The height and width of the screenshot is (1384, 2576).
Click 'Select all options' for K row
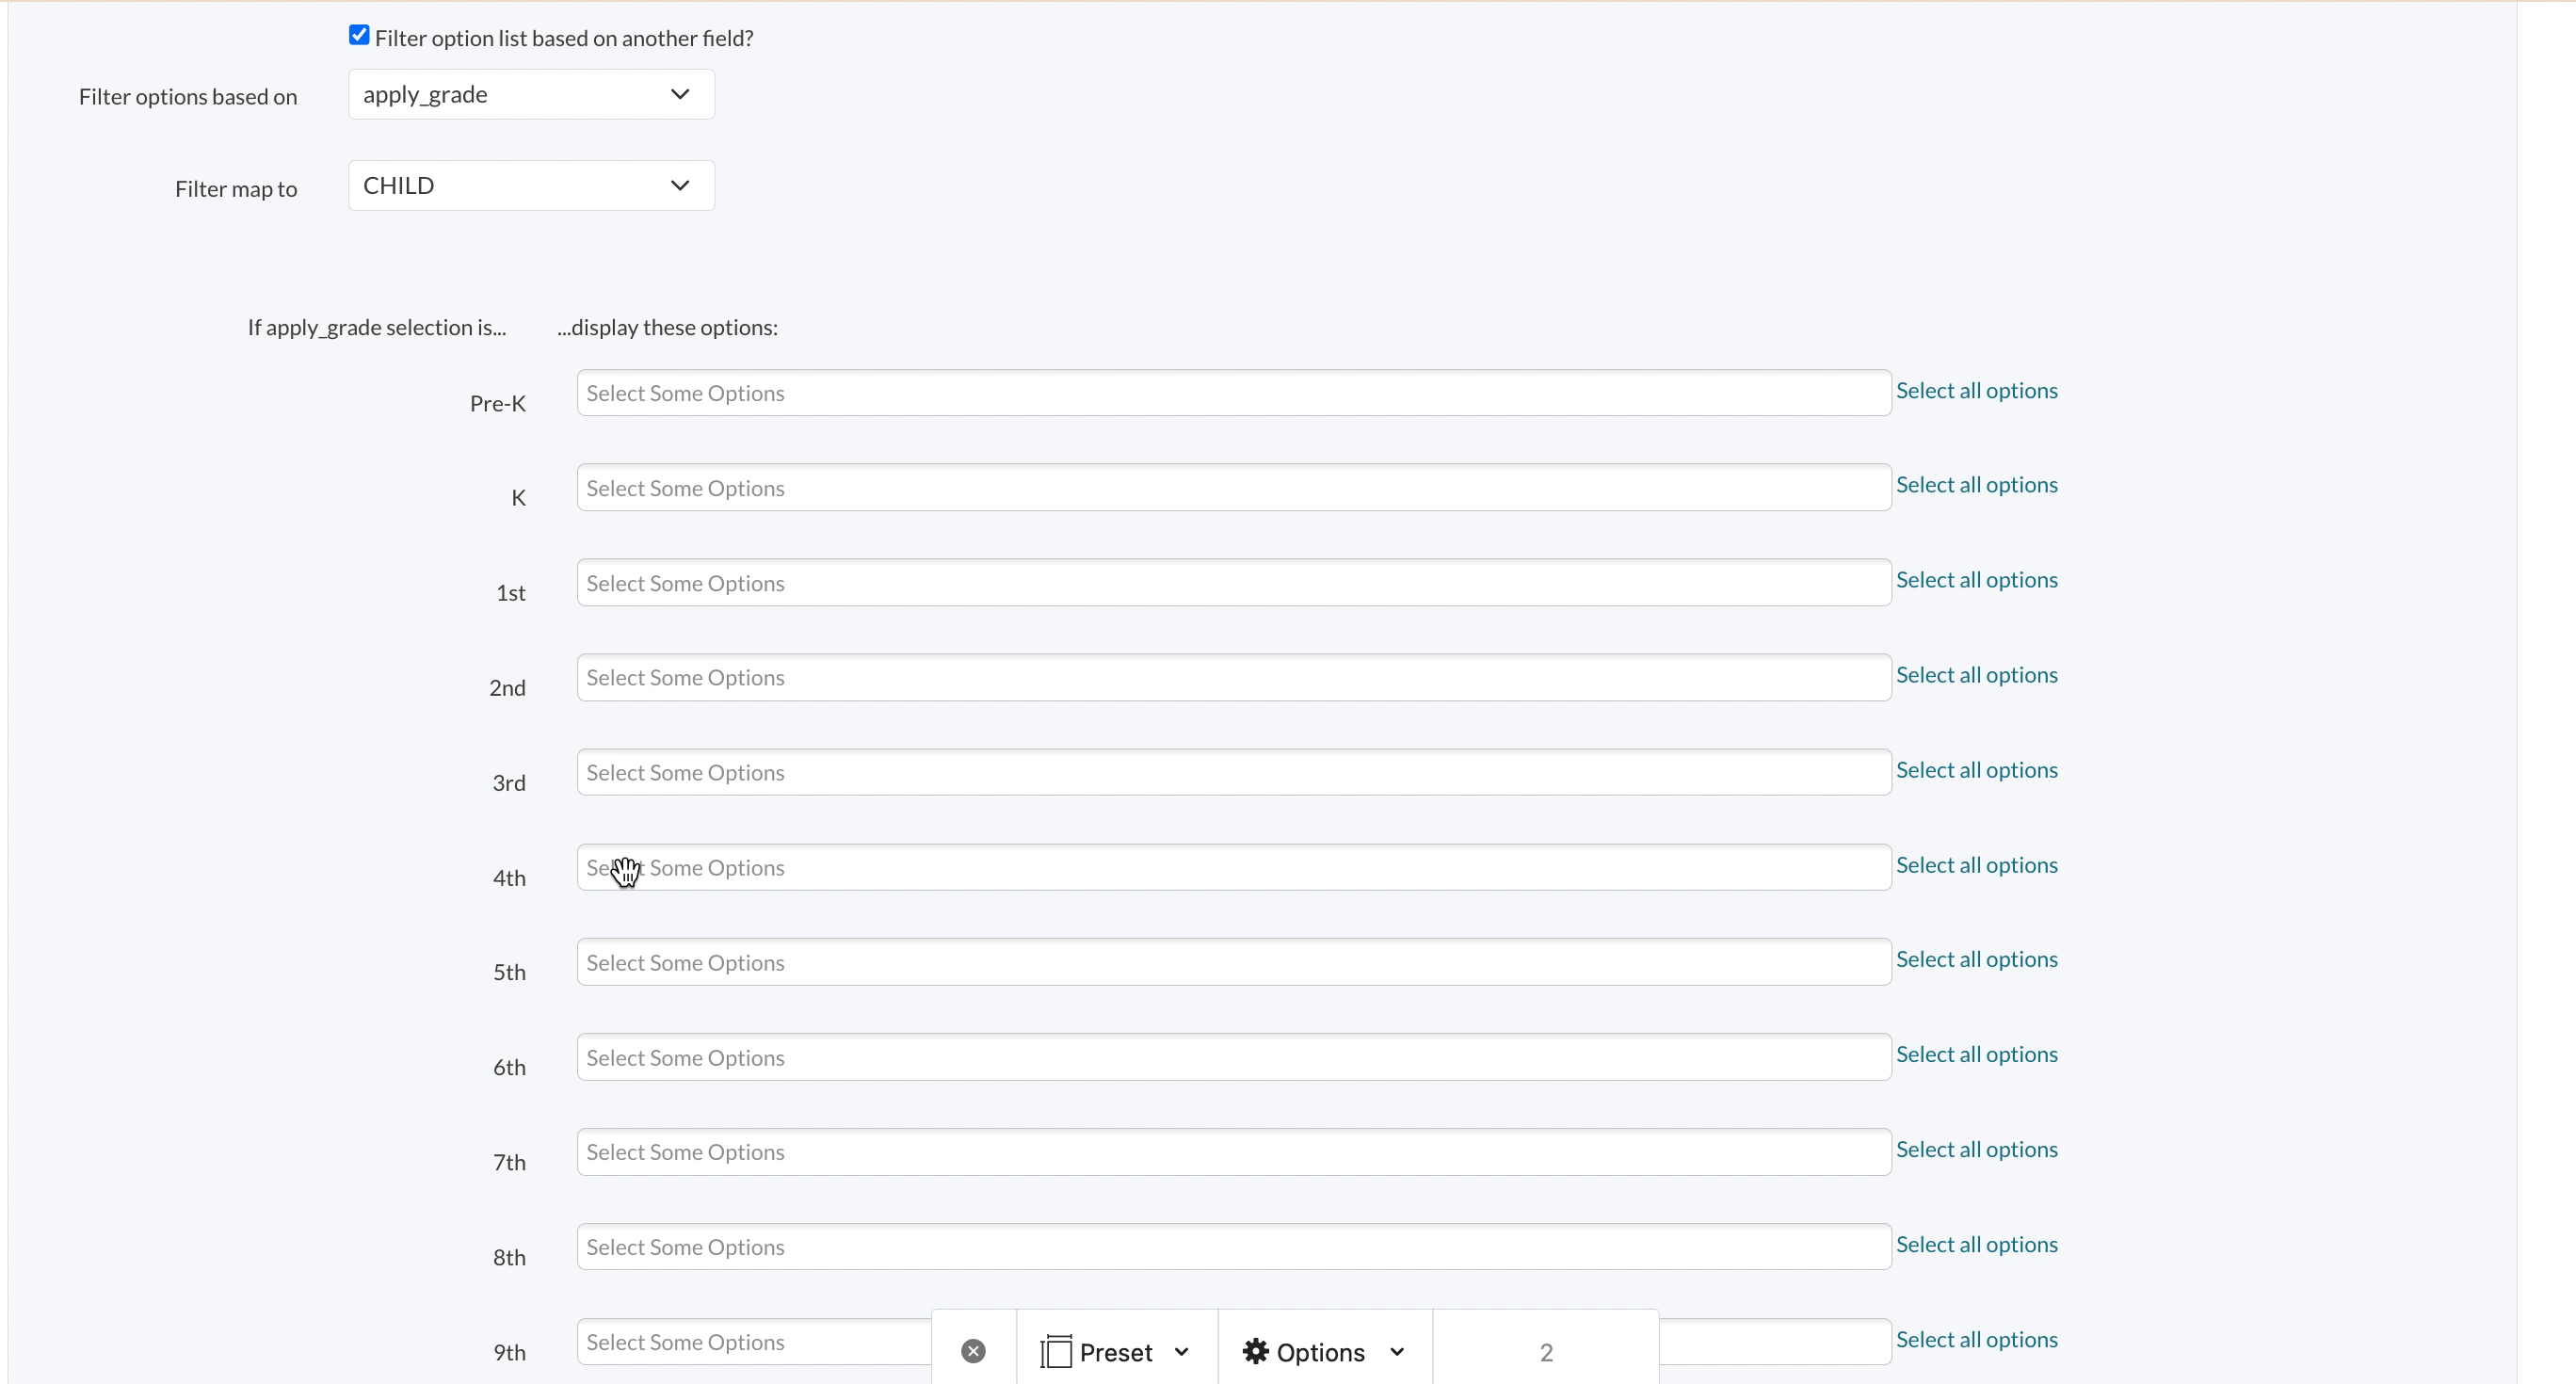click(x=1976, y=485)
